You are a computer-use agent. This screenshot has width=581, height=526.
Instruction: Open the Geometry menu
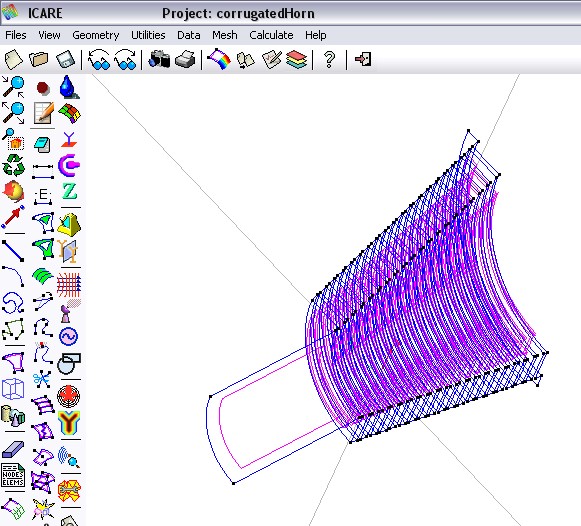coord(96,35)
